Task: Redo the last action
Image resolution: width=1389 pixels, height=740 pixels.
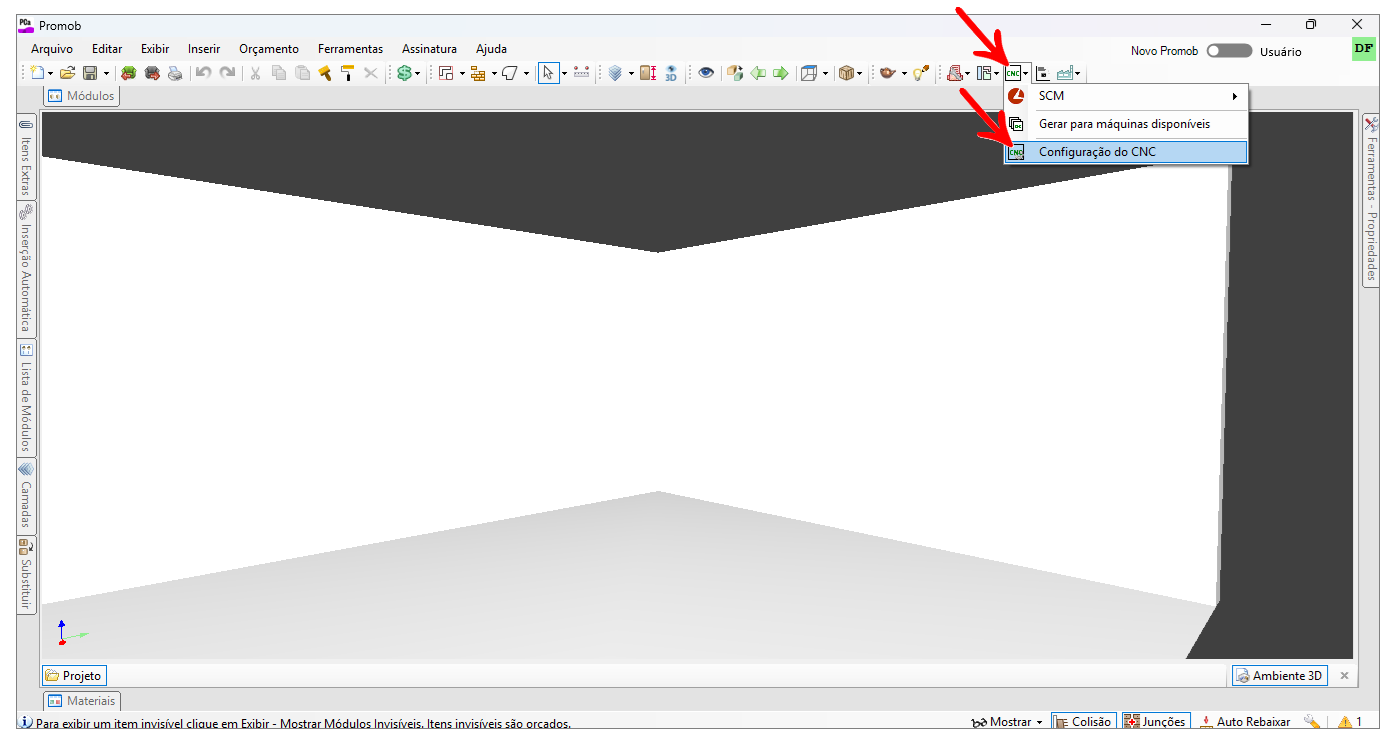Action: 227,73
